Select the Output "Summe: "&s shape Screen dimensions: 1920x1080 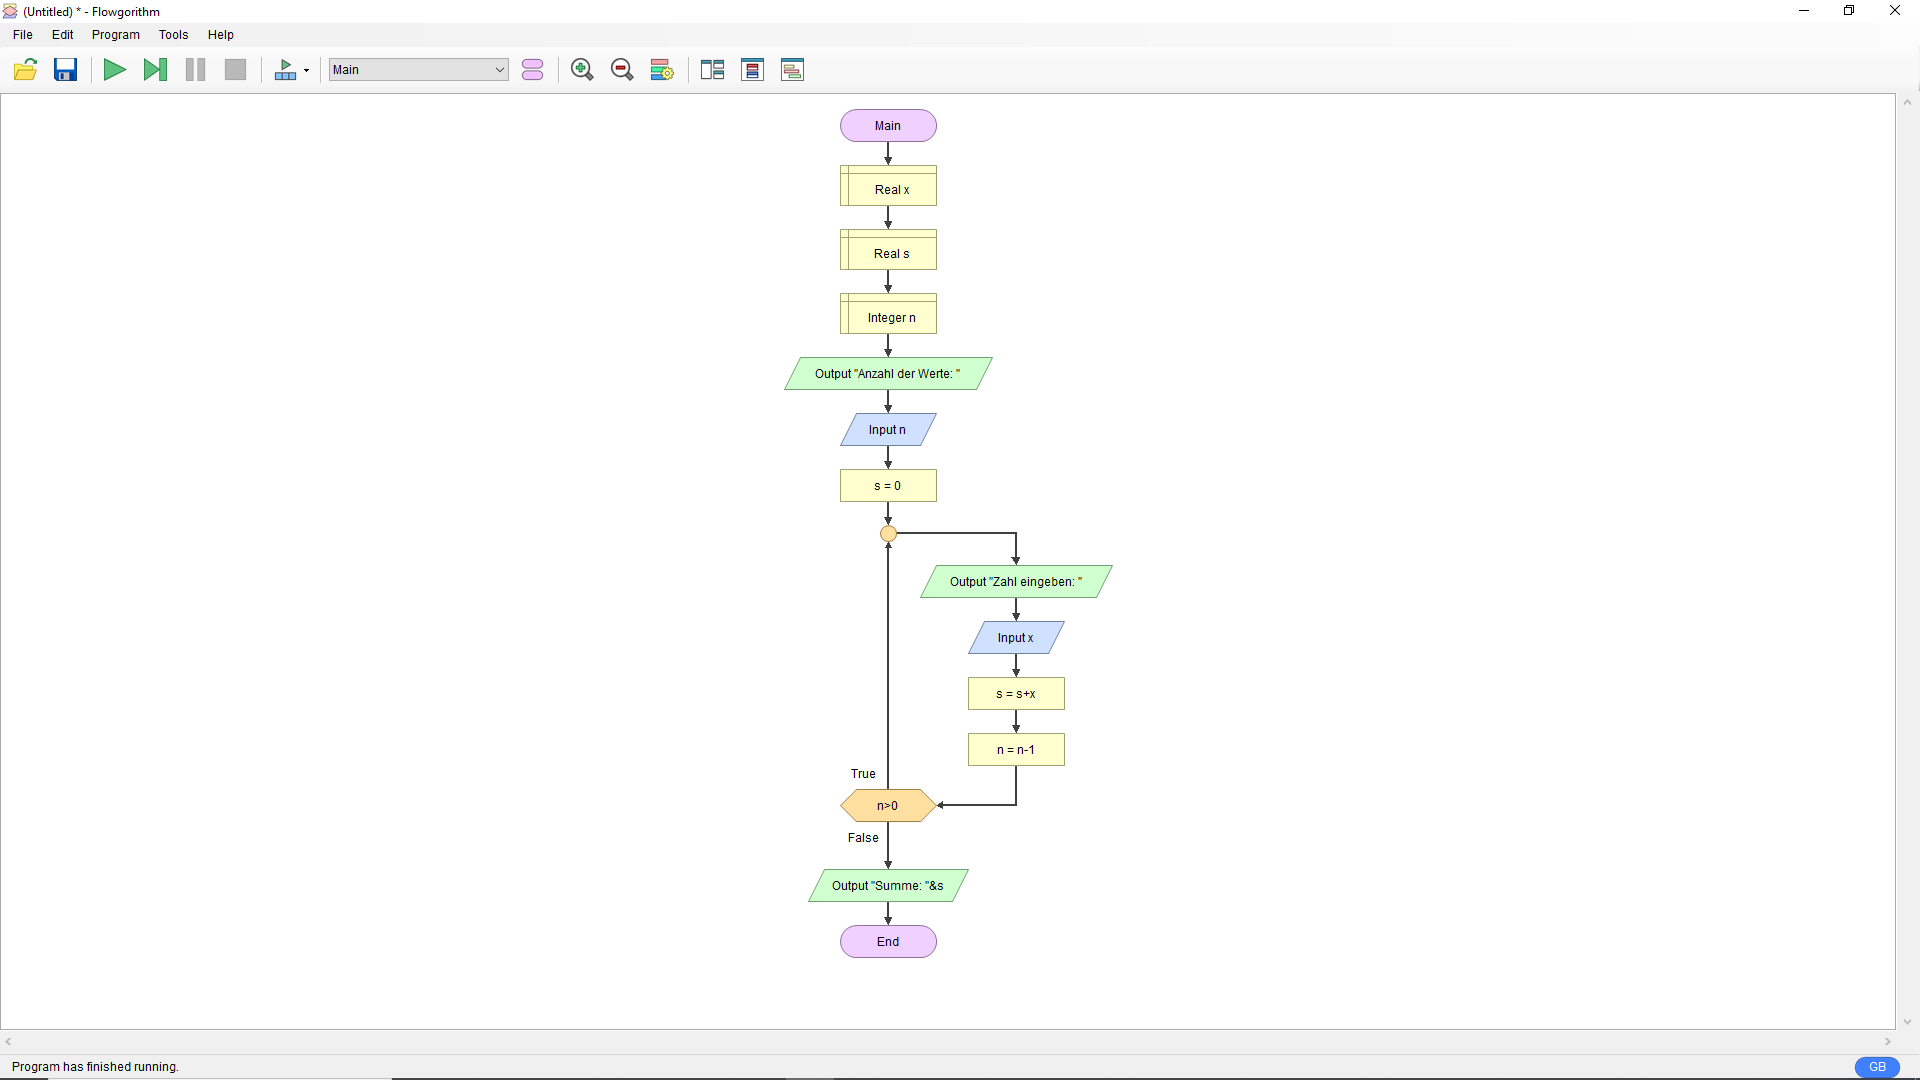888,886
